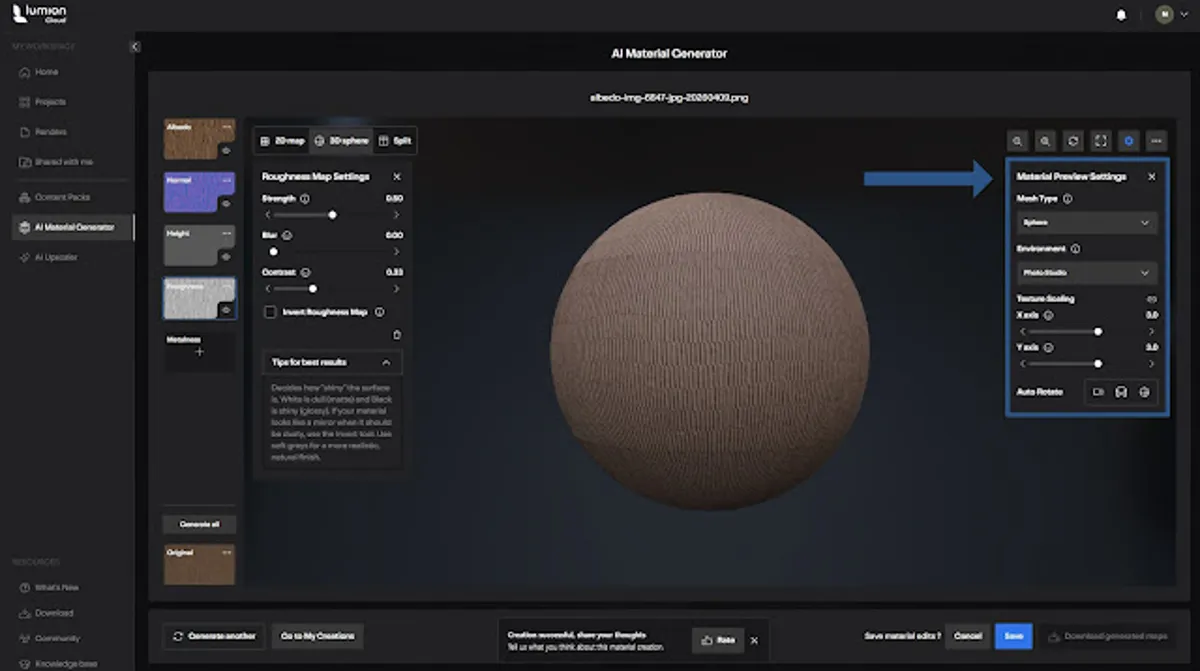The height and width of the screenshot is (671, 1200).
Task: Select the Albedo map thumbnail
Action: [199, 139]
